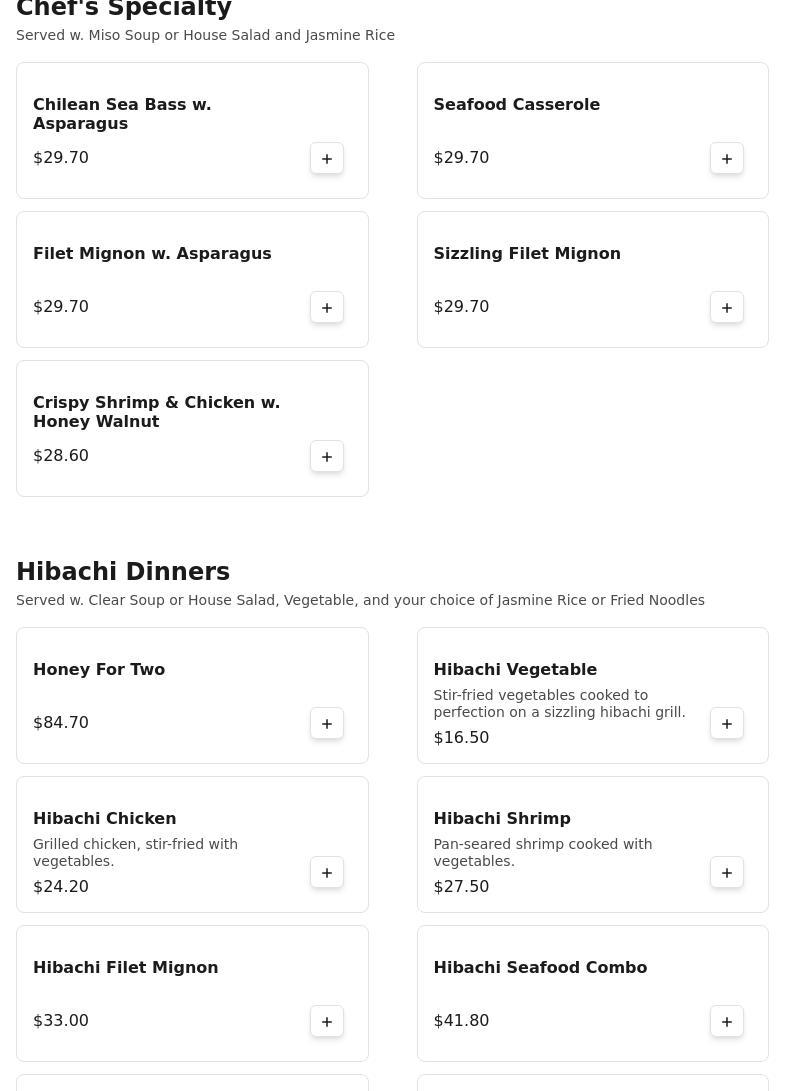The width and height of the screenshot is (785, 1091).
Task: Add Hibachi Shrimp using plus button
Action: click(727, 873)
